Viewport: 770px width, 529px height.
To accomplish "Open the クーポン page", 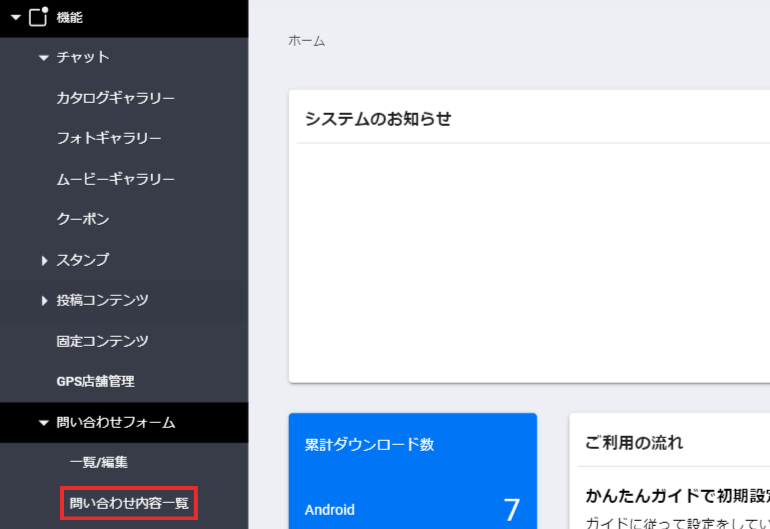I will [83, 219].
